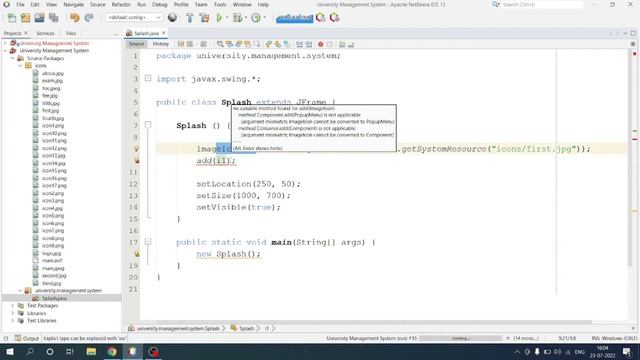Image resolution: width=640 pixels, height=360 pixels.
Task: Click the second profiler icon after the memory bar
Action: [x=335, y=18]
